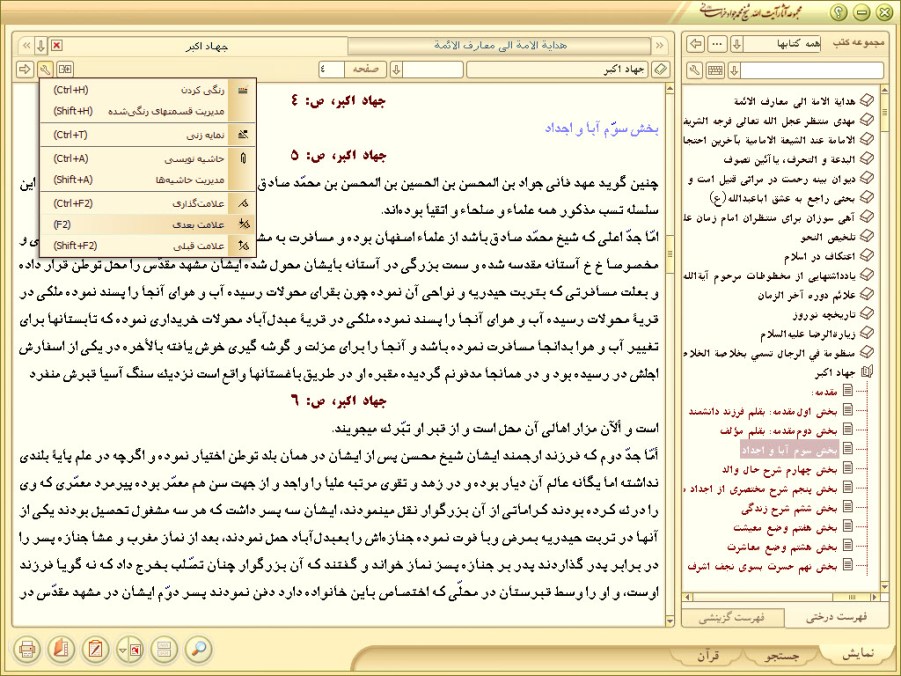Open the بخش سوّم آبا و اجداد blue heading link
This screenshot has height=676, width=901.
click(x=601, y=128)
